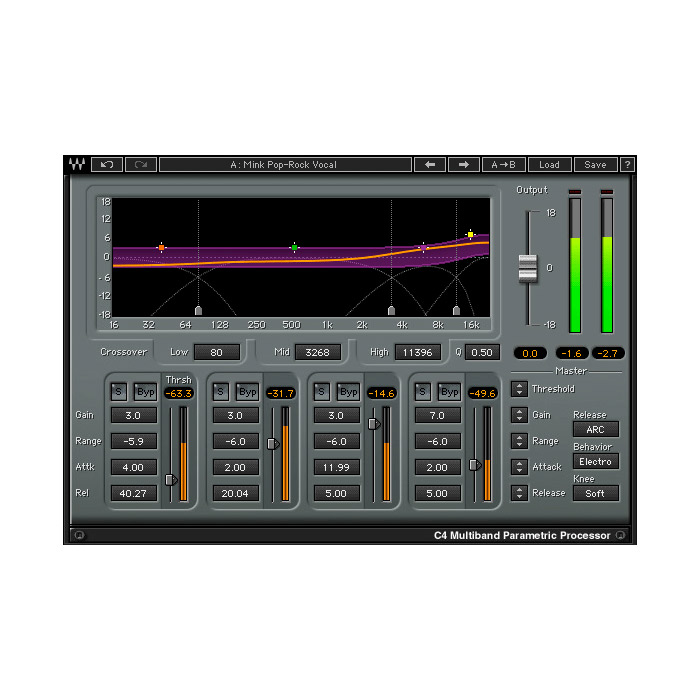Click band 2 threshold value -31.7
Viewport: 700px width, 700px height.
280,393
